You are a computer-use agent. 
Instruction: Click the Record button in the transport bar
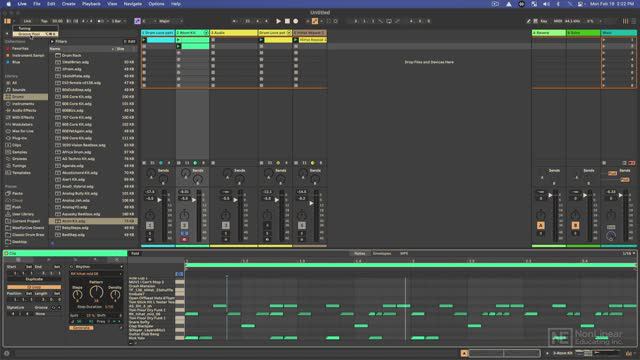point(296,21)
